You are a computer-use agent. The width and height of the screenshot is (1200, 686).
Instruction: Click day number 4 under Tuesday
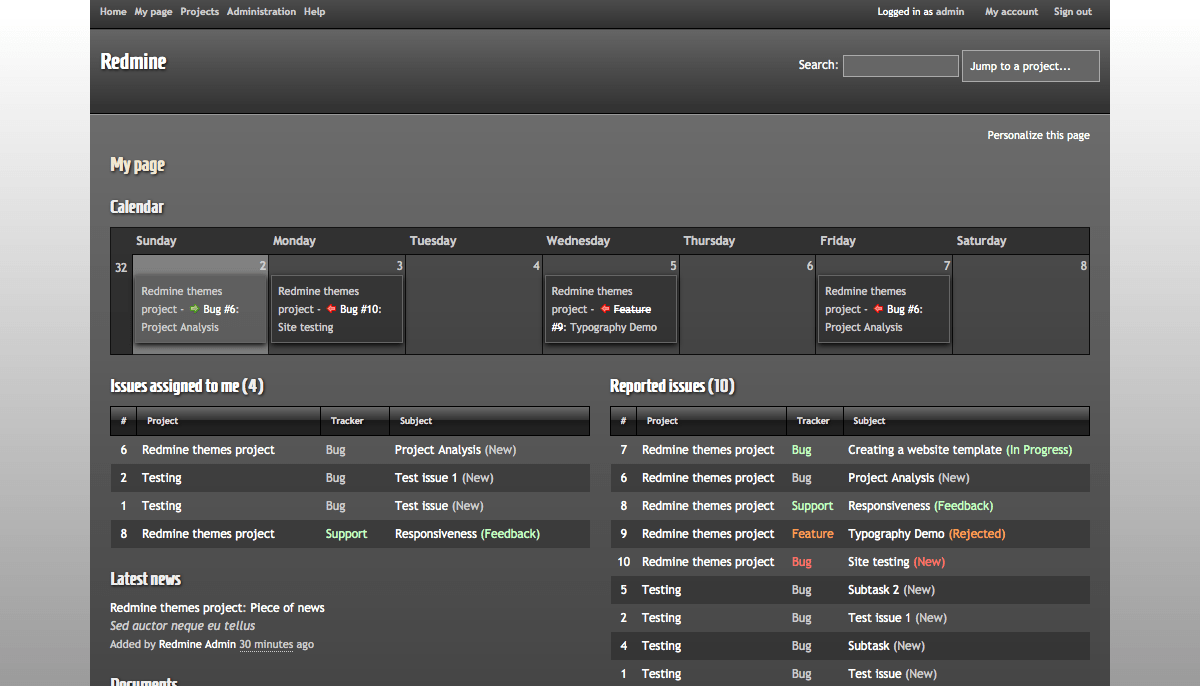coord(536,266)
